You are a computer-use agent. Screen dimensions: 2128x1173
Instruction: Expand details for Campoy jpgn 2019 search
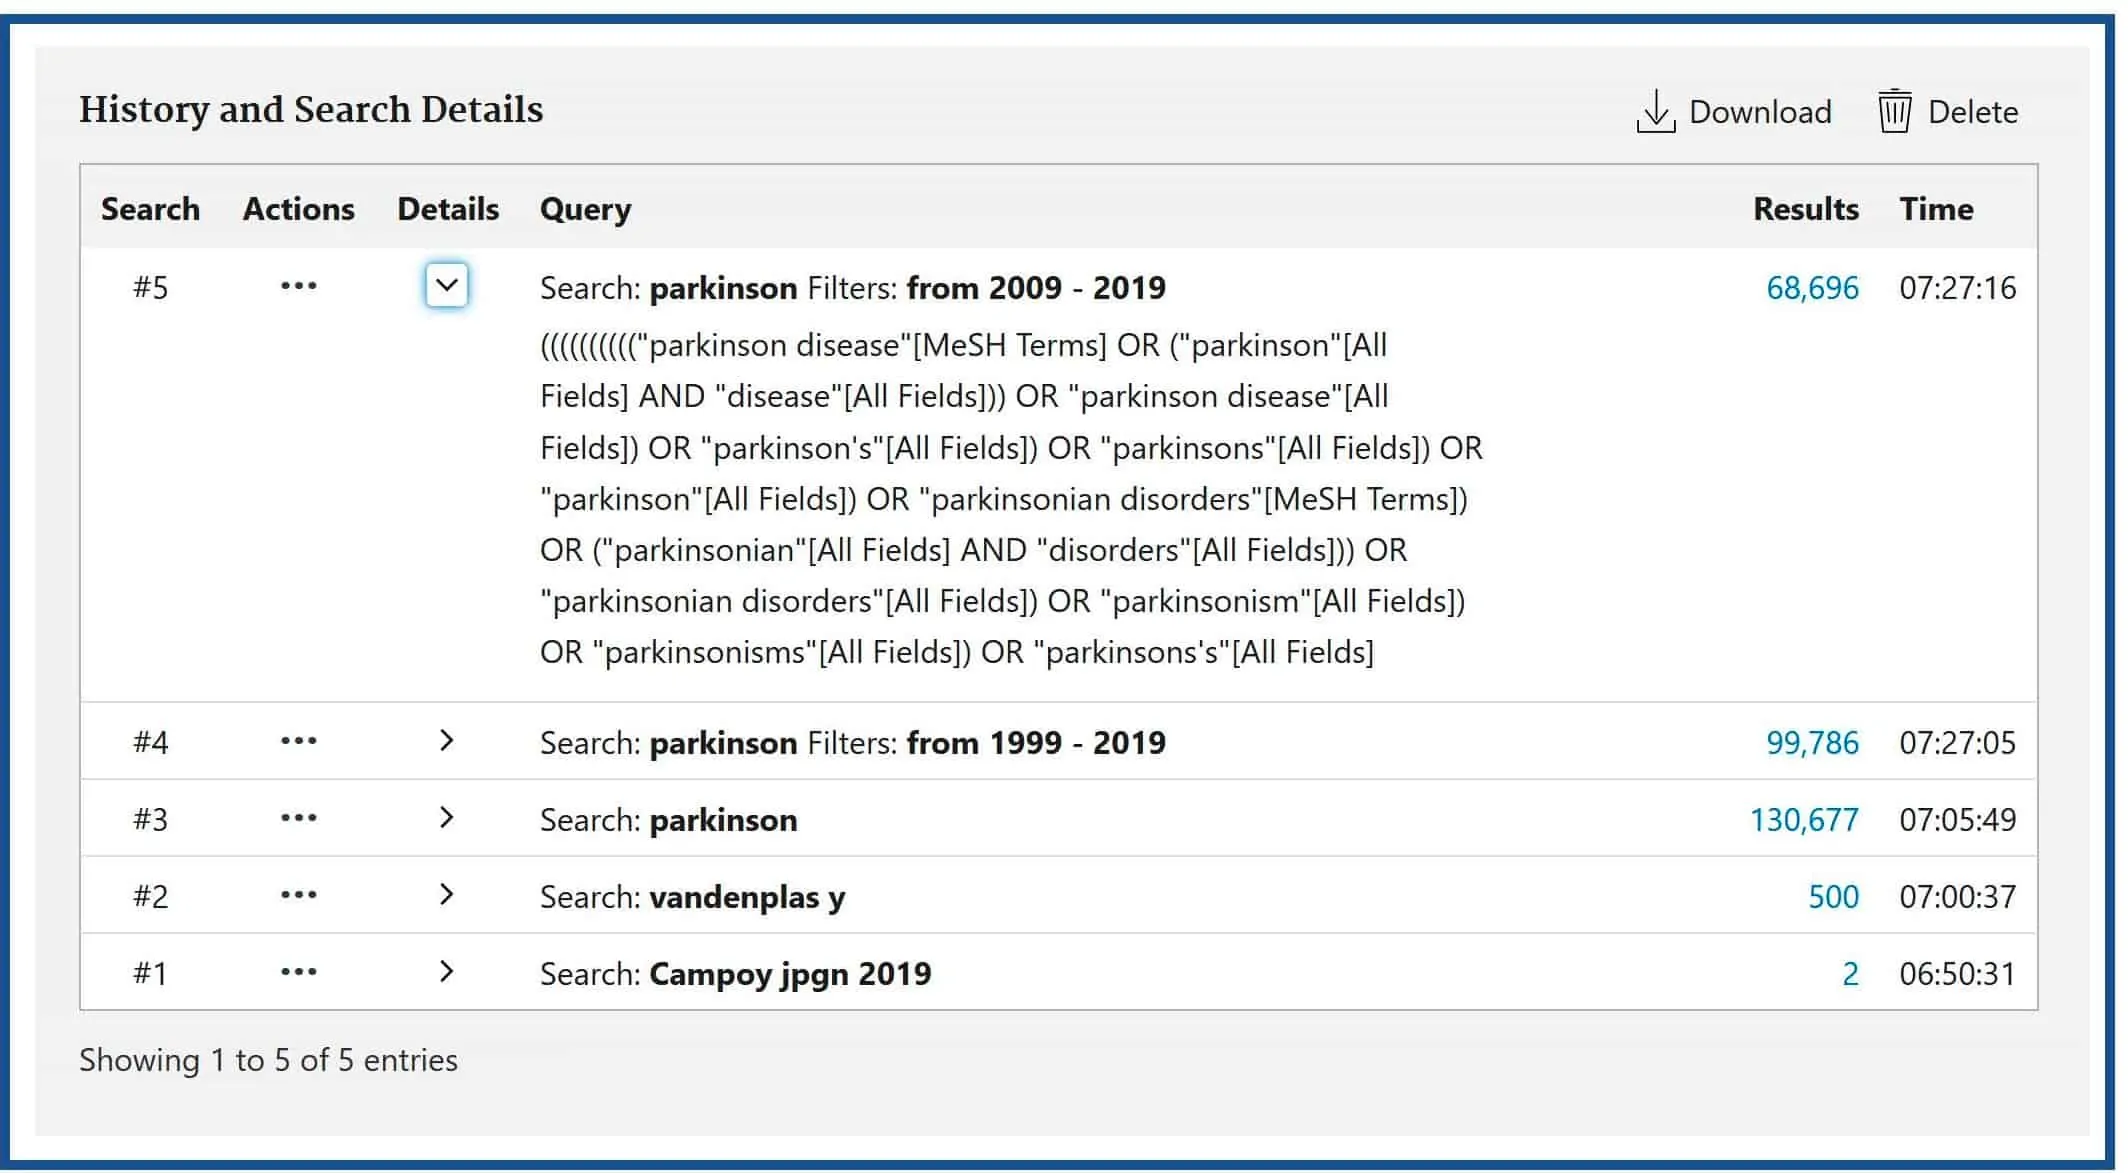point(447,972)
